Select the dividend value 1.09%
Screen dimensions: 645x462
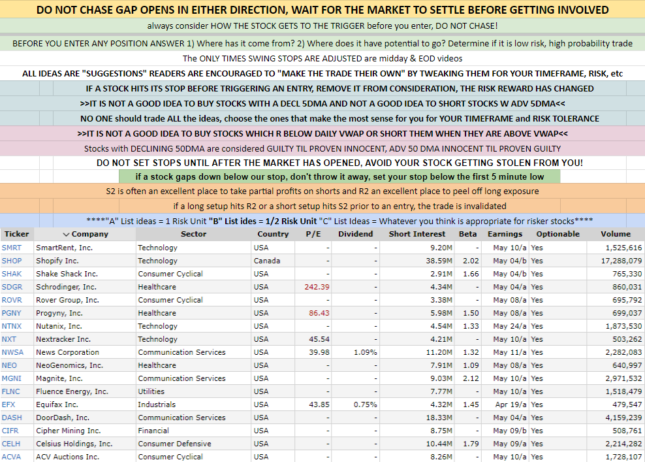click(365, 352)
